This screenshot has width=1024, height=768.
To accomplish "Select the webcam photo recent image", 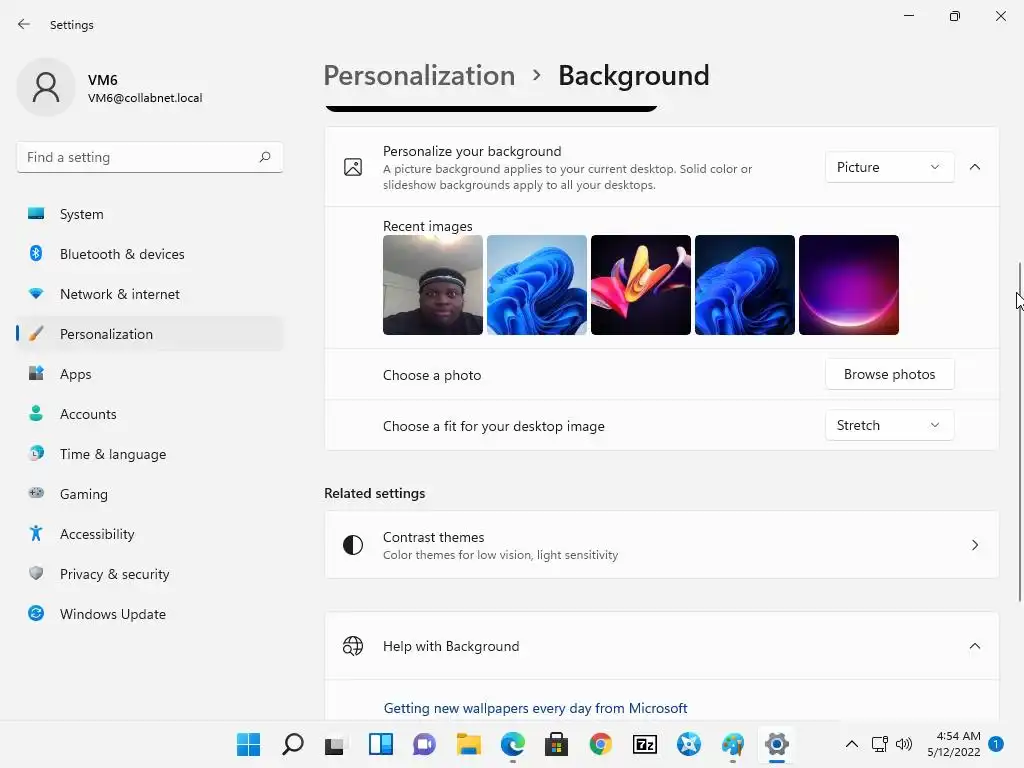I will pos(433,285).
